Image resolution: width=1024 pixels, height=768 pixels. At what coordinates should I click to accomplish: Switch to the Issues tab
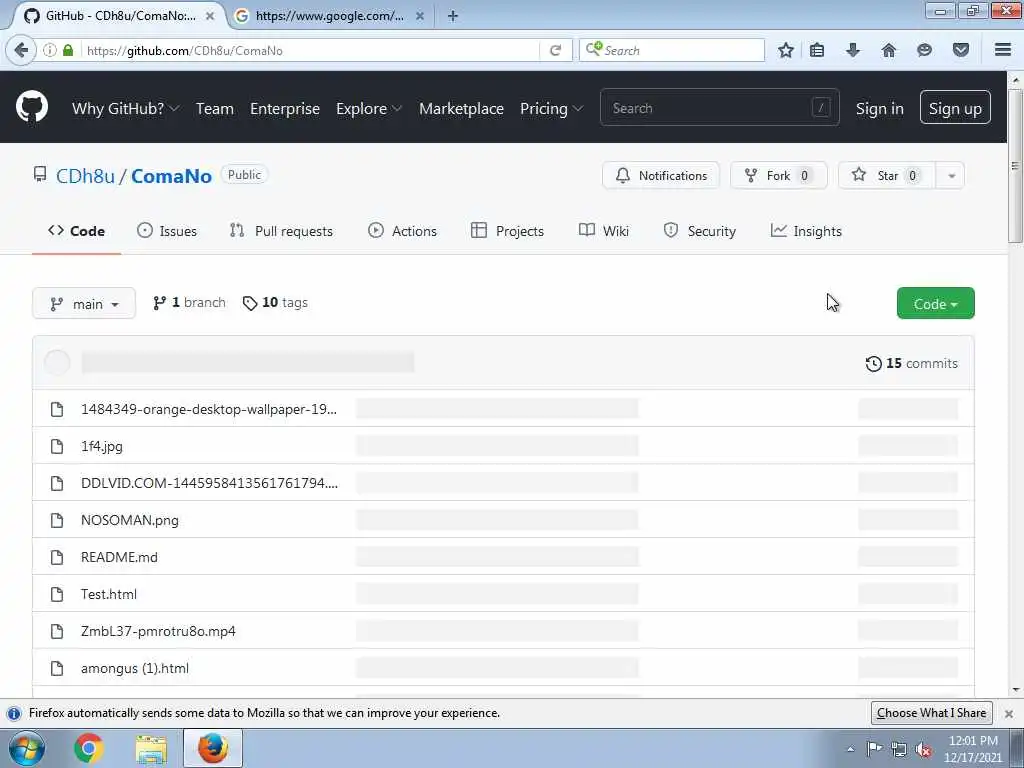coord(167,231)
